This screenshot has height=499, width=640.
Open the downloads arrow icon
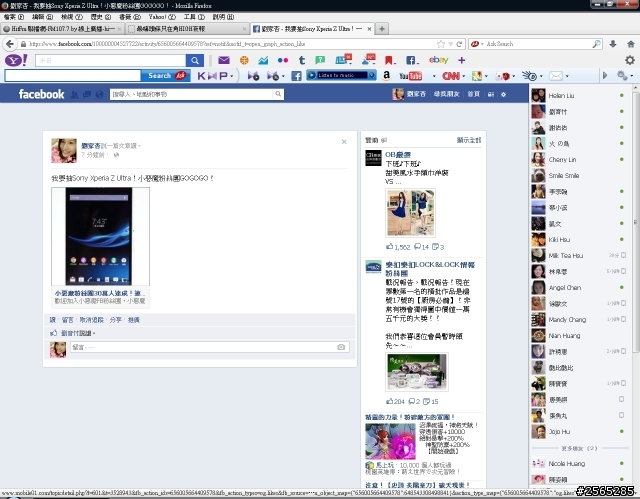[x=613, y=44]
